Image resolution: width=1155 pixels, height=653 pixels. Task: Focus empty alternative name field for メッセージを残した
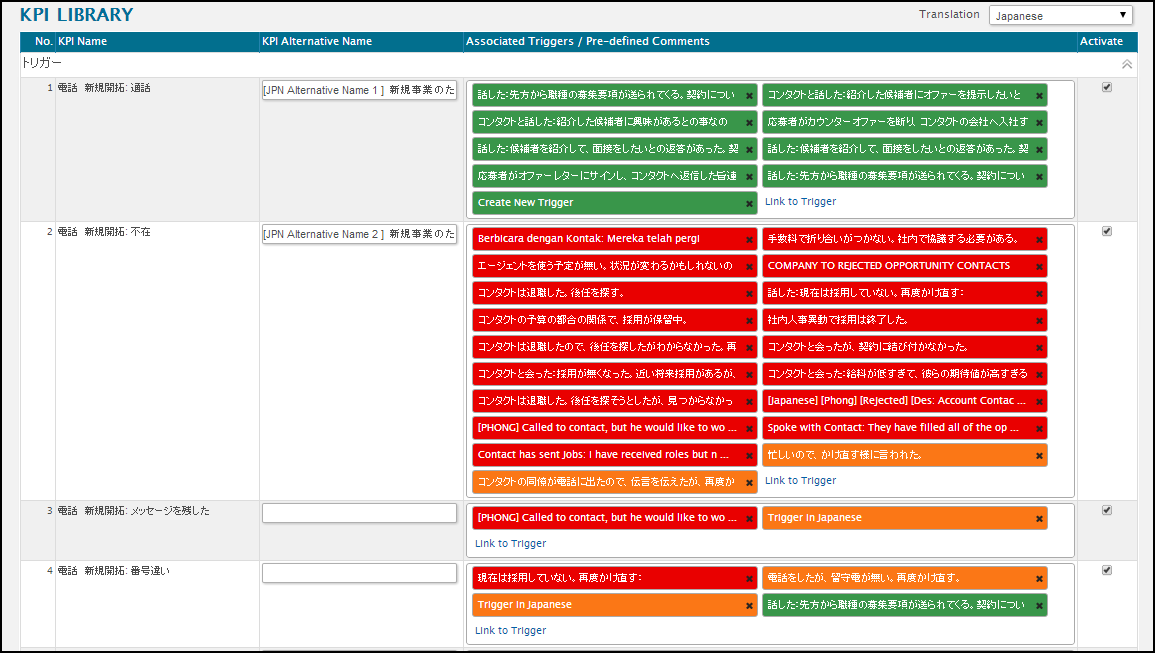click(359, 513)
